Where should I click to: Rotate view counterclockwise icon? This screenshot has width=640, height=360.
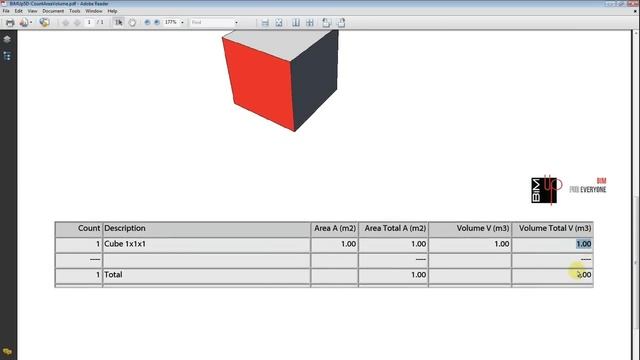327,23
